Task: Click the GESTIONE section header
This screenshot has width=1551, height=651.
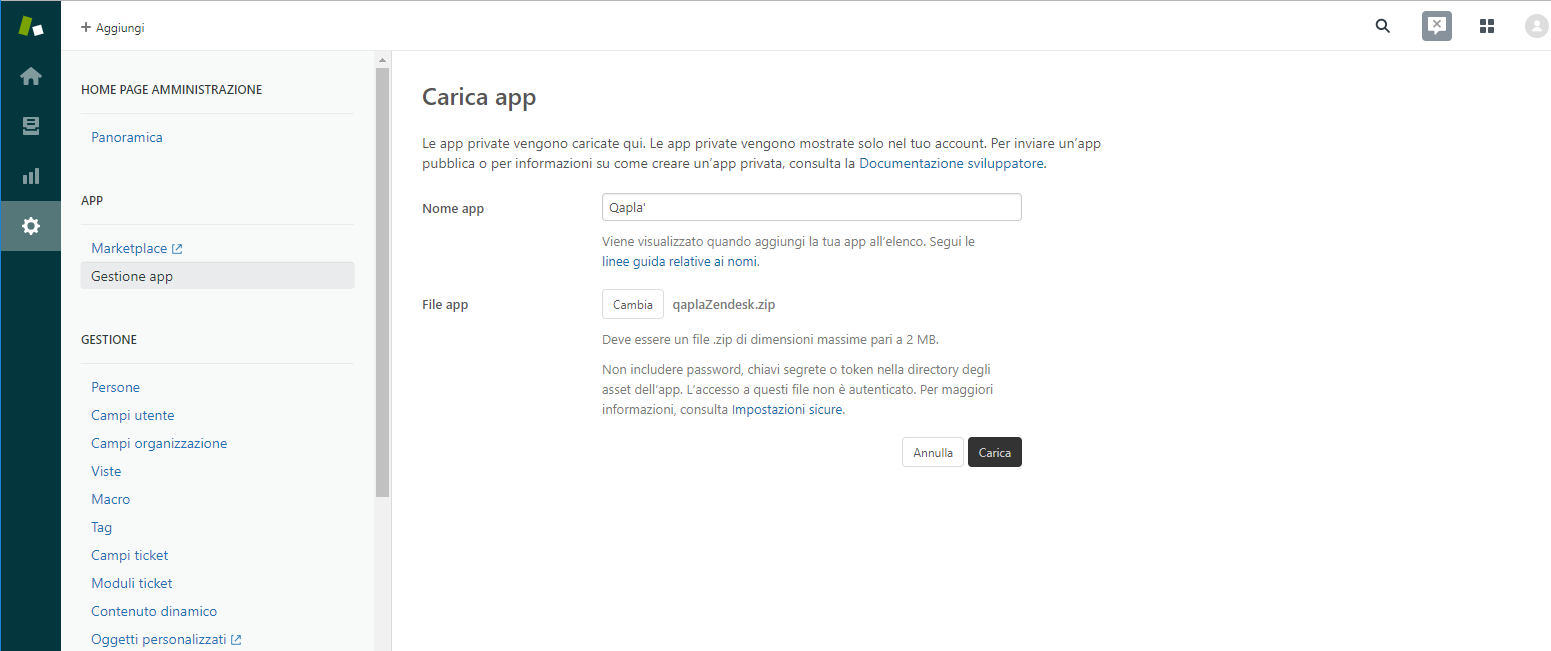Action: 109,340
